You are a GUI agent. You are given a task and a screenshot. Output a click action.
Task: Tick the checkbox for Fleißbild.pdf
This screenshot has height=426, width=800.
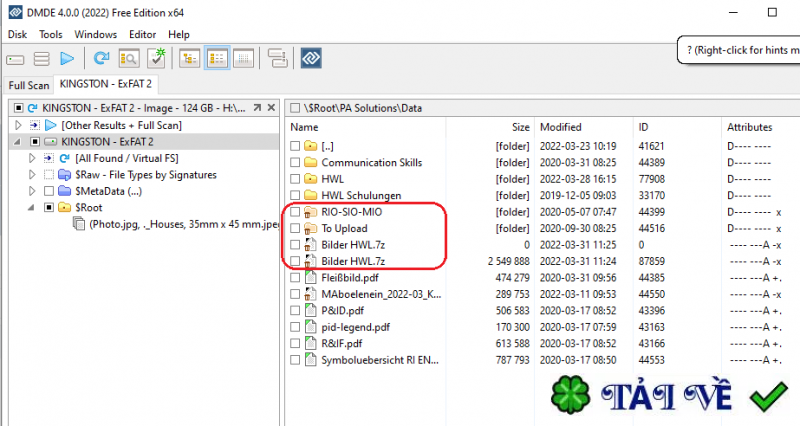(x=295, y=278)
